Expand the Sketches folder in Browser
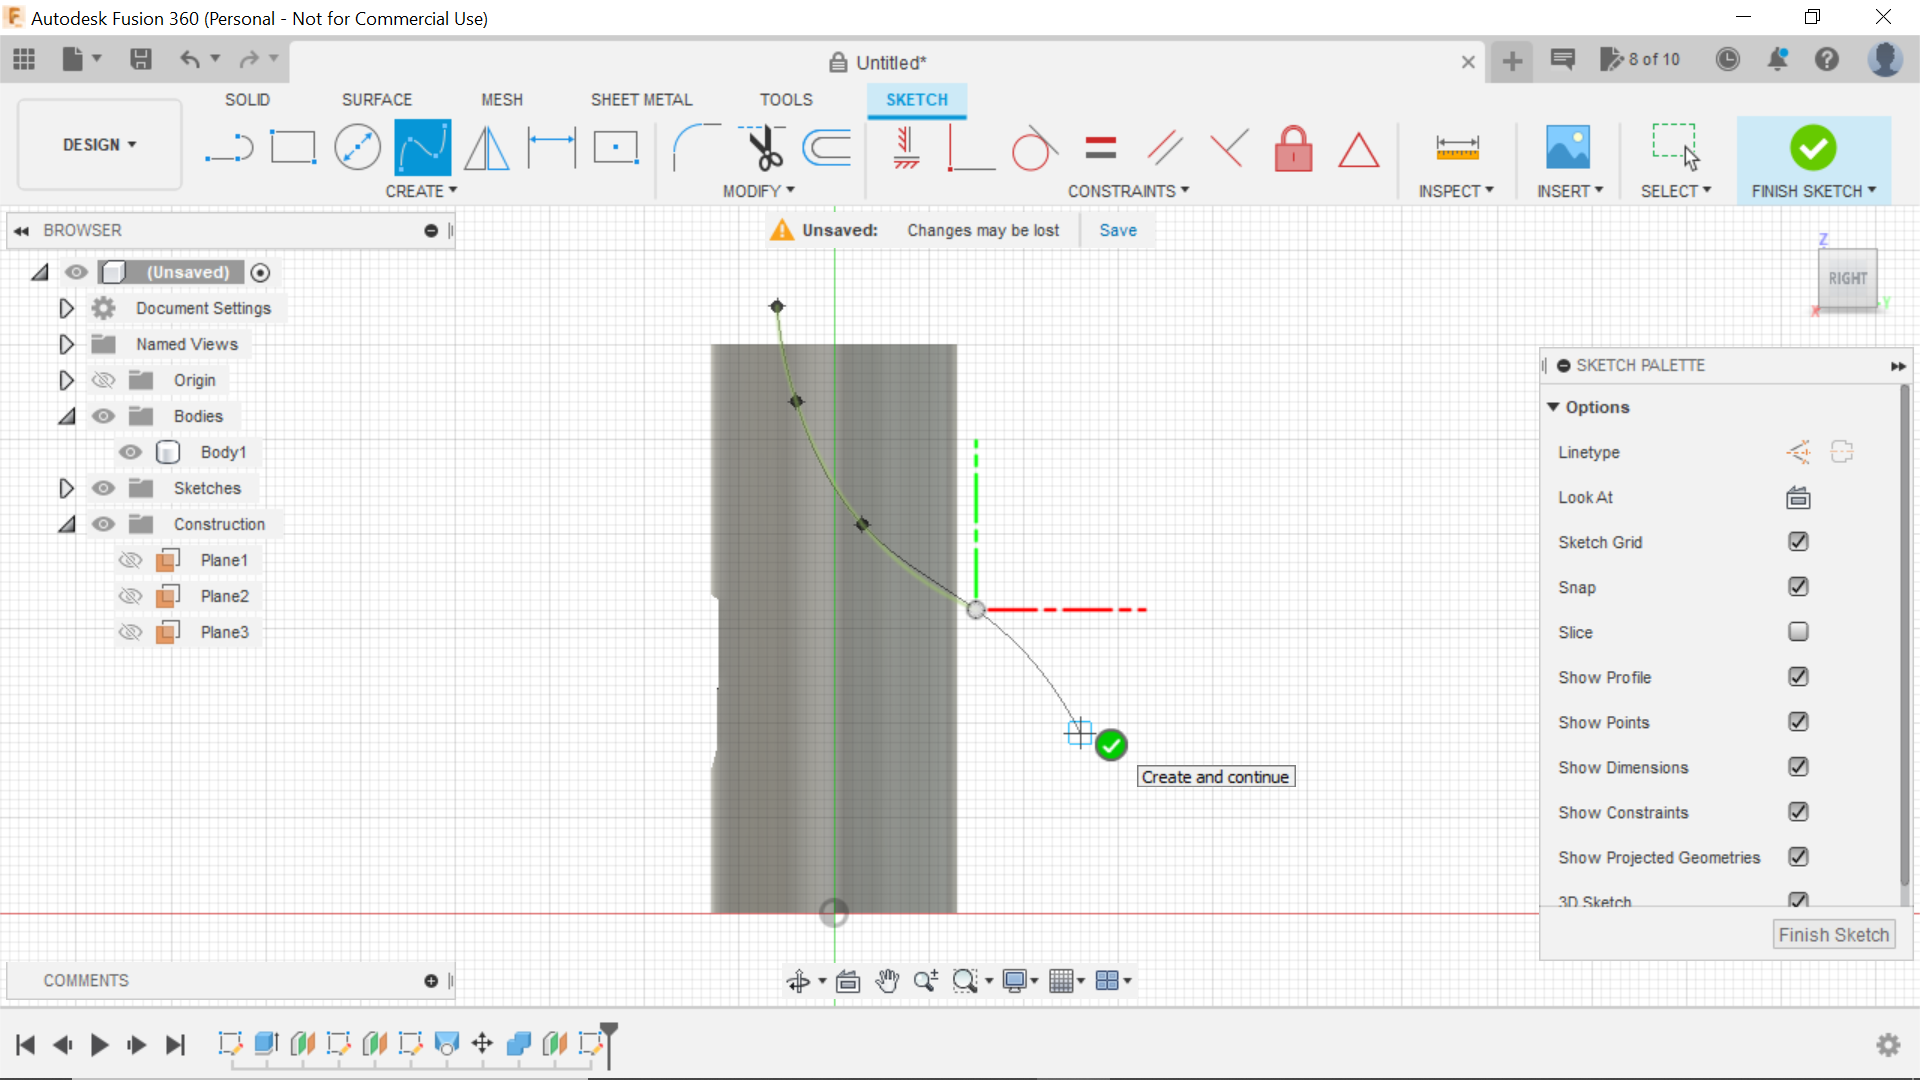The height and width of the screenshot is (1080, 1920). click(65, 488)
